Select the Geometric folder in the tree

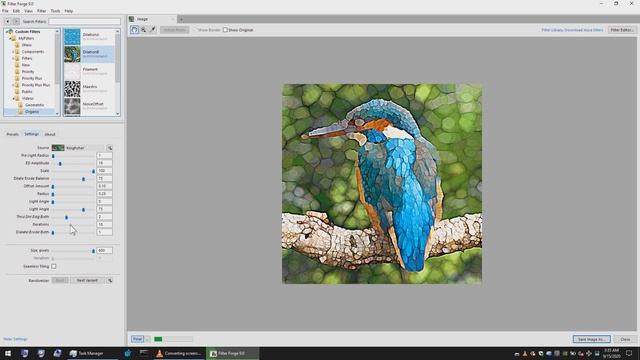(x=34, y=105)
